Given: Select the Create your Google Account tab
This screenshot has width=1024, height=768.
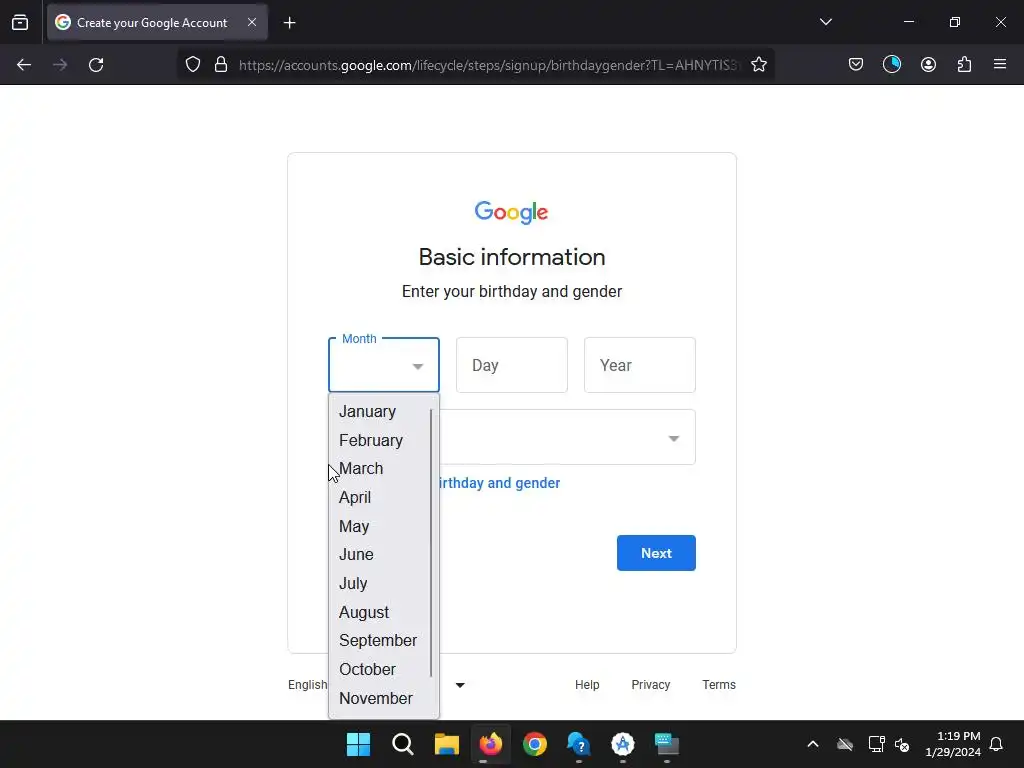Looking at the screenshot, I should pos(157,22).
